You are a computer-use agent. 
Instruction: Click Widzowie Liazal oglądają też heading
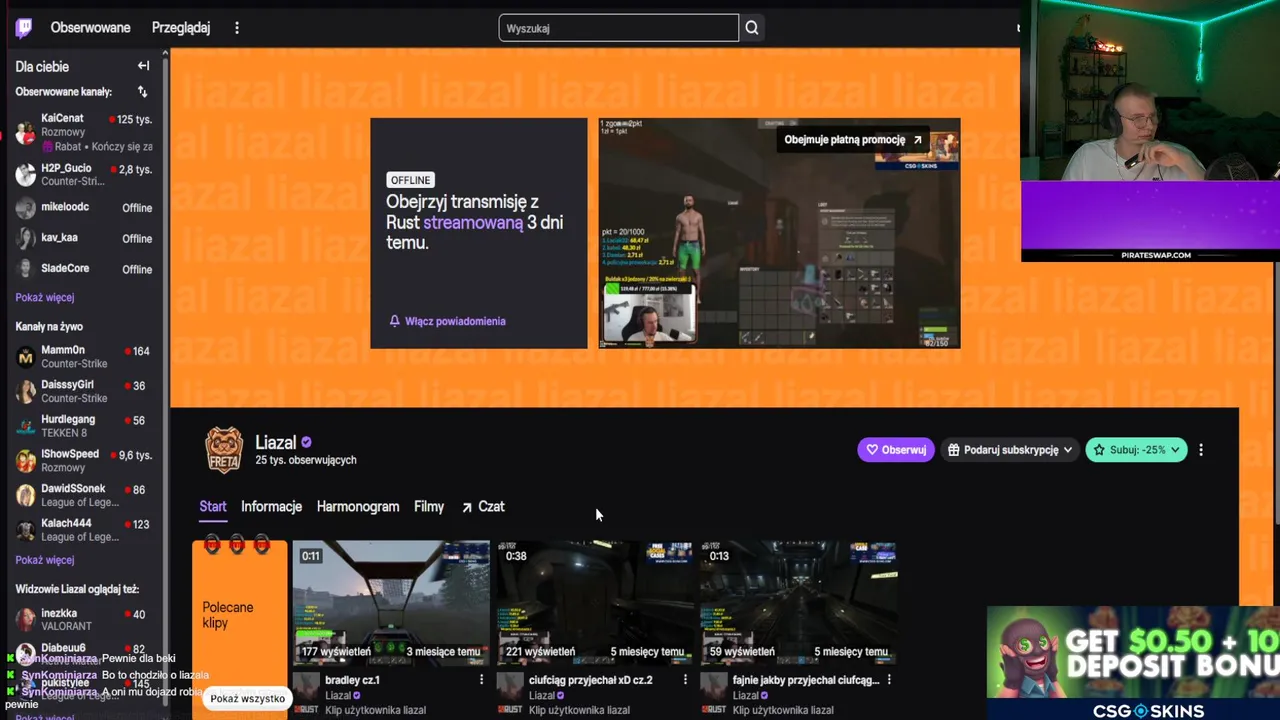pos(77,589)
